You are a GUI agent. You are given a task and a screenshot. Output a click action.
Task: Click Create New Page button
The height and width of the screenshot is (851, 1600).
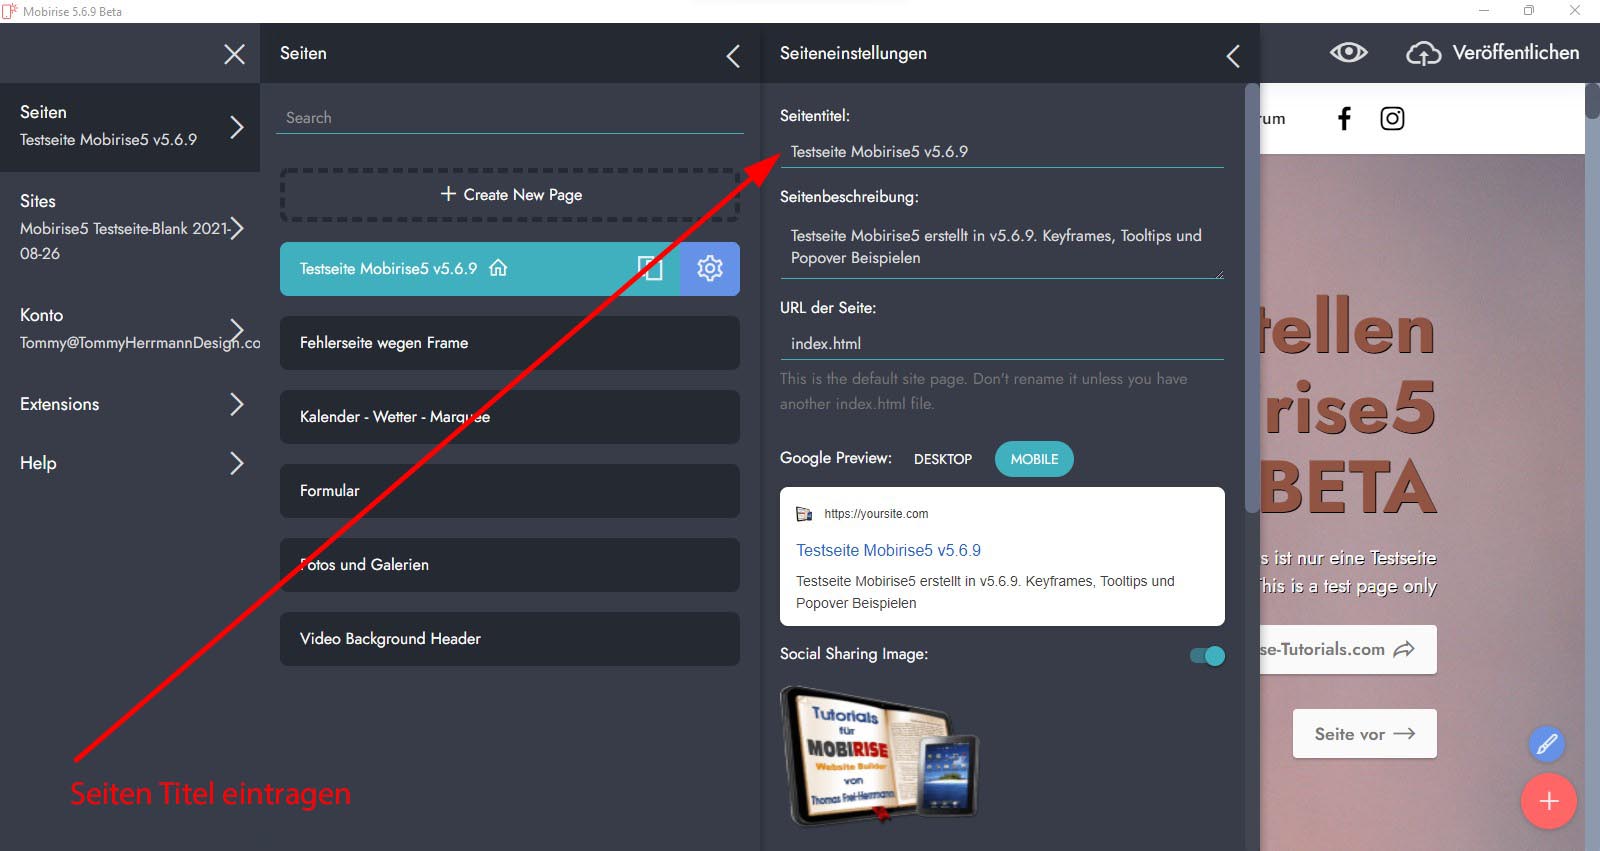(510, 195)
